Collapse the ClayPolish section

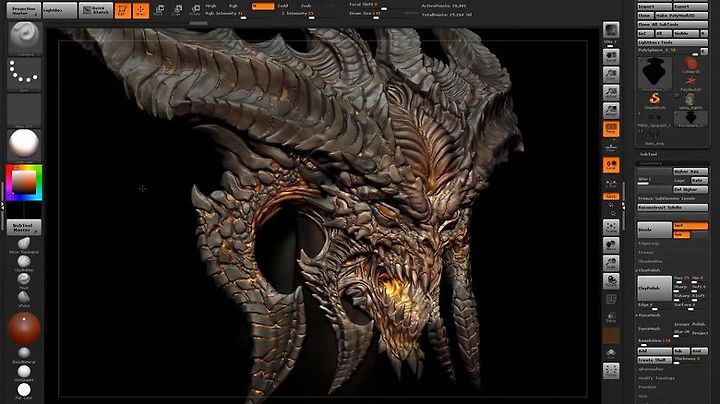[x=649, y=270]
